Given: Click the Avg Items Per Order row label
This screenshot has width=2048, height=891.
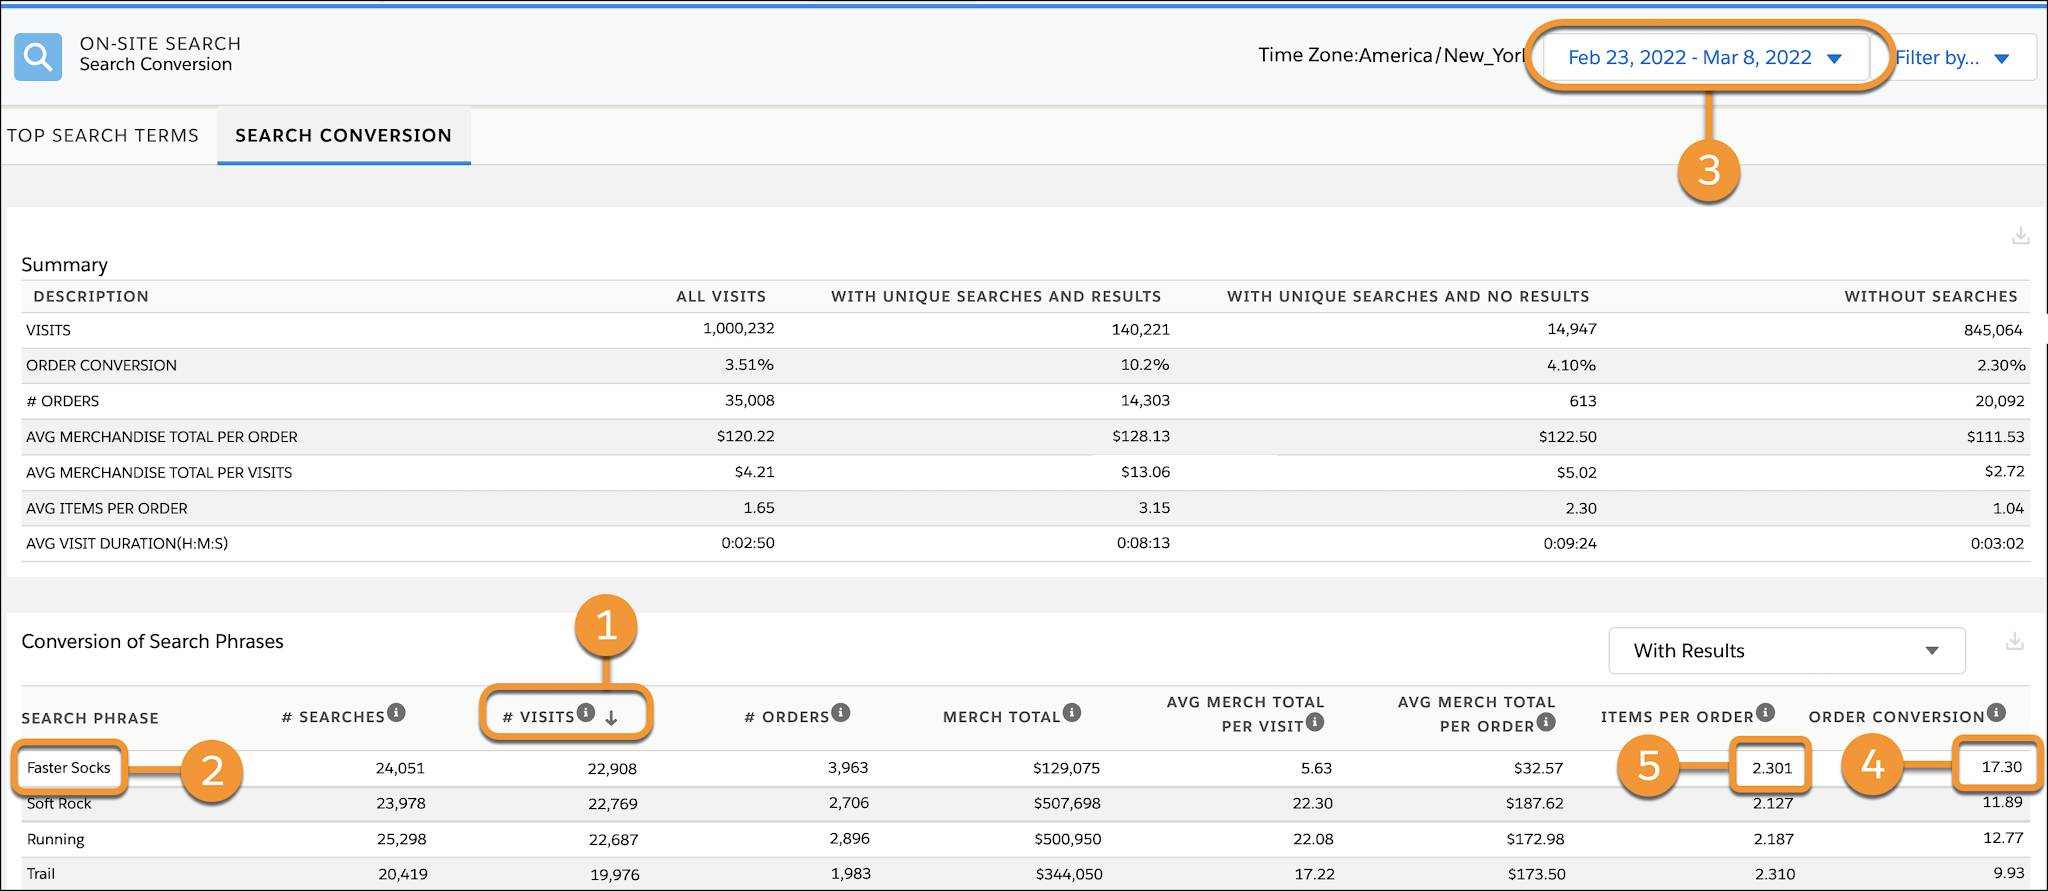Looking at the screenshot, I should [x=106, y=508].
